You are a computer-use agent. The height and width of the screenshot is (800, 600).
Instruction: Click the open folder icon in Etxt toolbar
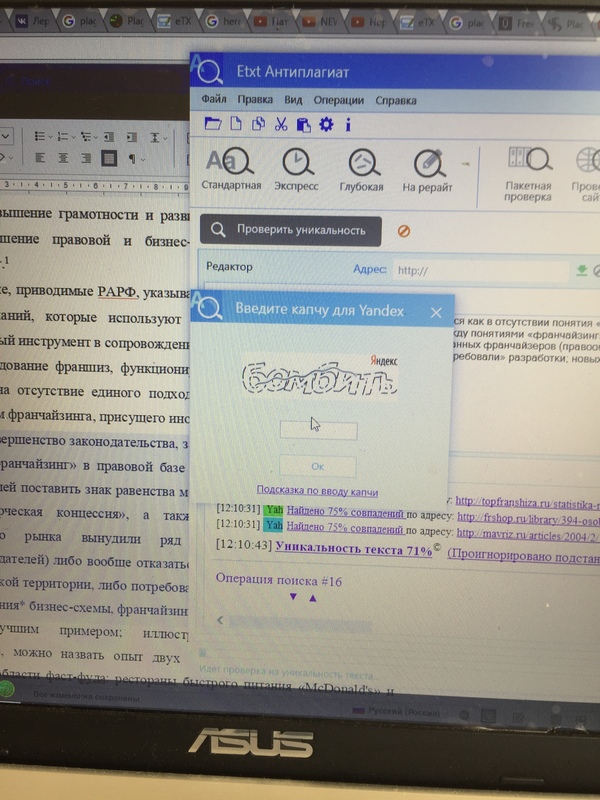click(212, 125)
